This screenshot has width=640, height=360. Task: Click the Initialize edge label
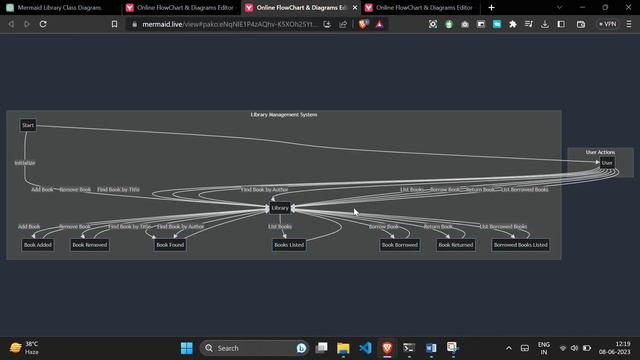(25, 163)
